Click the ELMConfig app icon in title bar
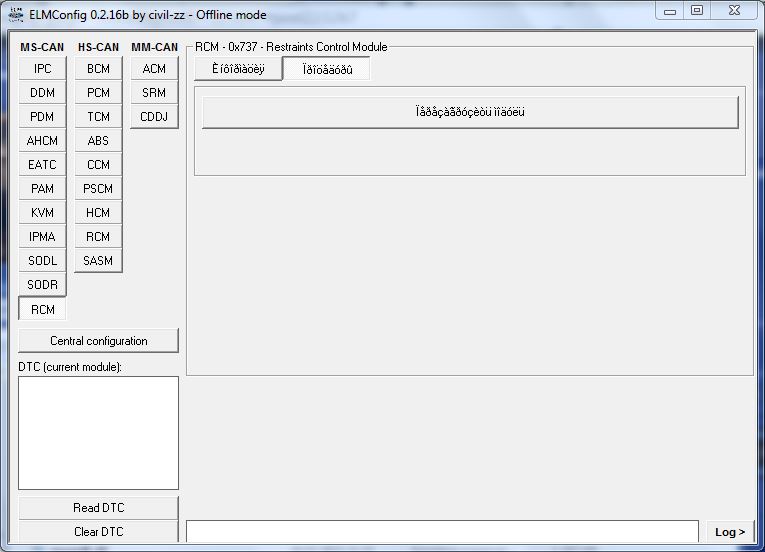 click(x=17, y=12)
